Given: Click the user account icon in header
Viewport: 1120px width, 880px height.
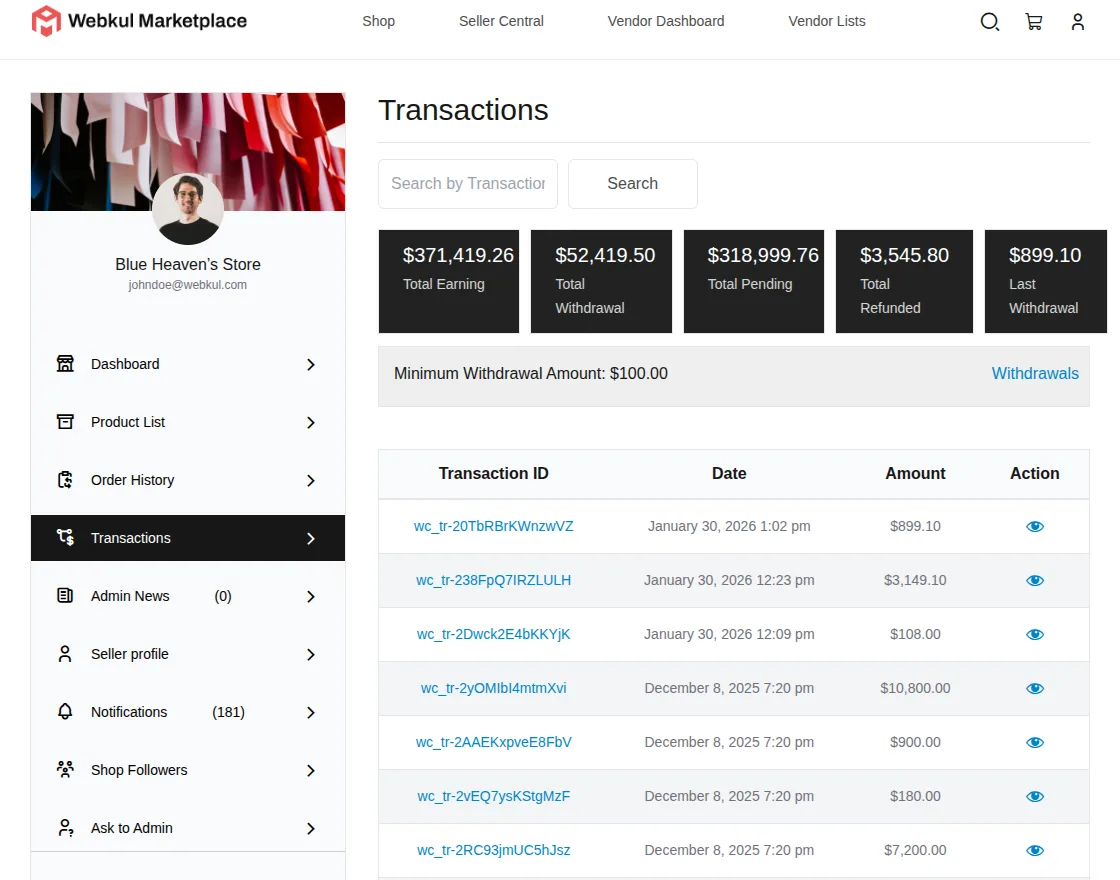Looking at the screenshot, I should 1078,21.
